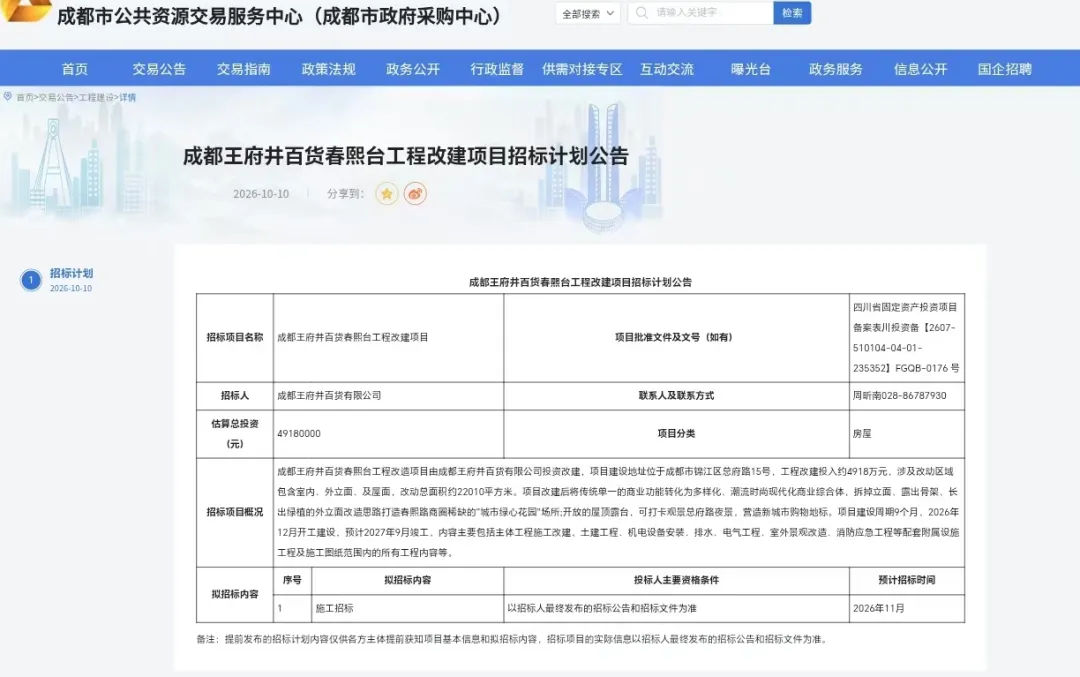The width and height of the screenshot is (1080, 677).
Task: Open 信息公开 menu
Action: coord(920,69)
